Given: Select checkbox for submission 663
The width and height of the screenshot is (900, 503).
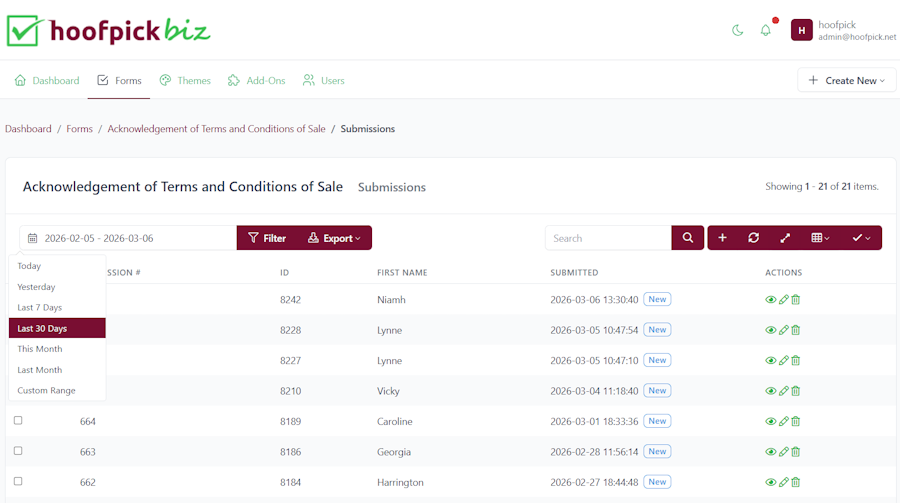Looking at the screenshot, I should (x=18, y=451).
